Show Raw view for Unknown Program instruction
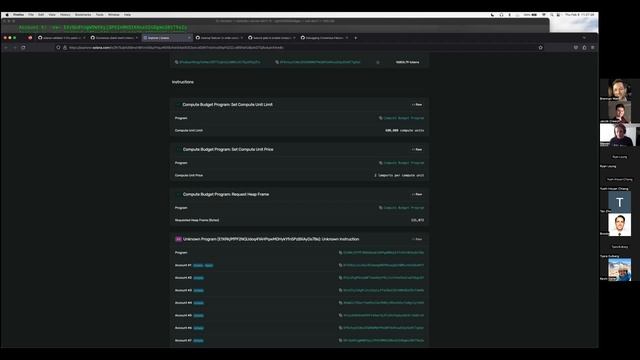This screenshot has height=360, width=640. click(417, 240)
